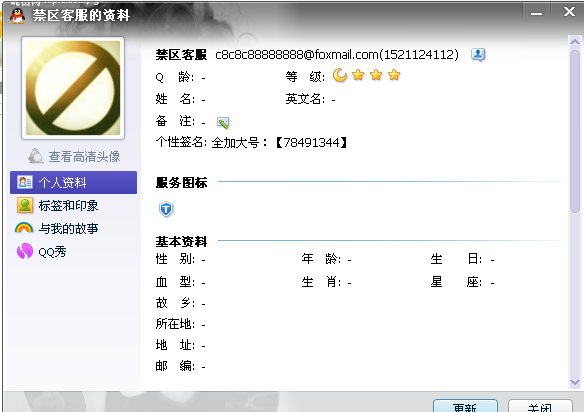Image resolution: width=584 pixels, height=412 pixels.
Task: Click the second star level icon
Action: tap(376, 75)
